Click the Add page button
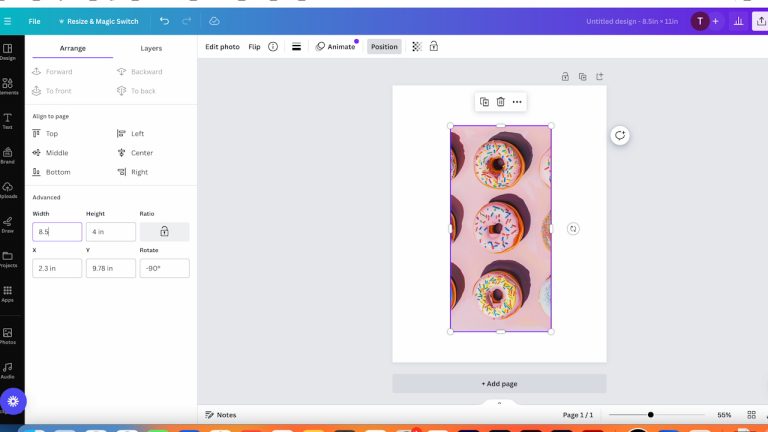Viewport: 768px width, 432px height. (x=499, y=384)
